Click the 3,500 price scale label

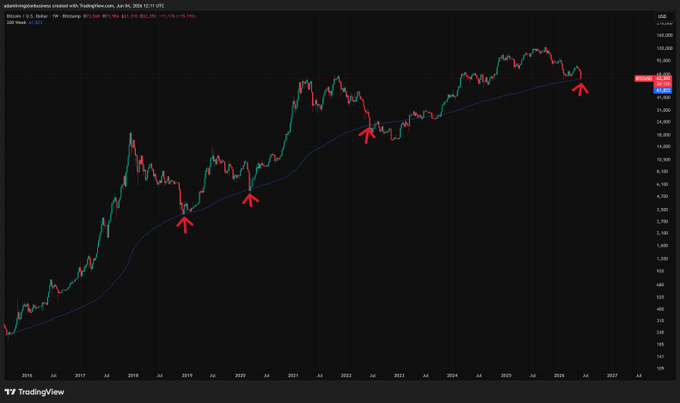pos(663,210)
